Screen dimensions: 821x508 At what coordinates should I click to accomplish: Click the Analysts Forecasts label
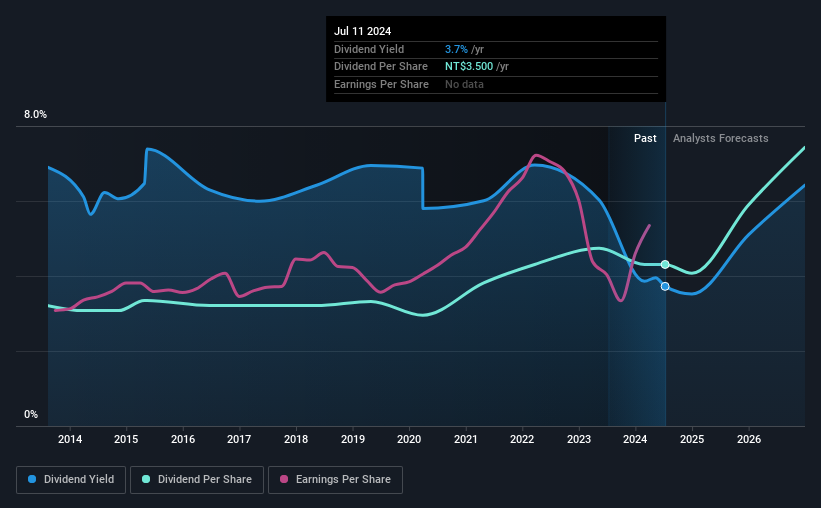point(720,138)
